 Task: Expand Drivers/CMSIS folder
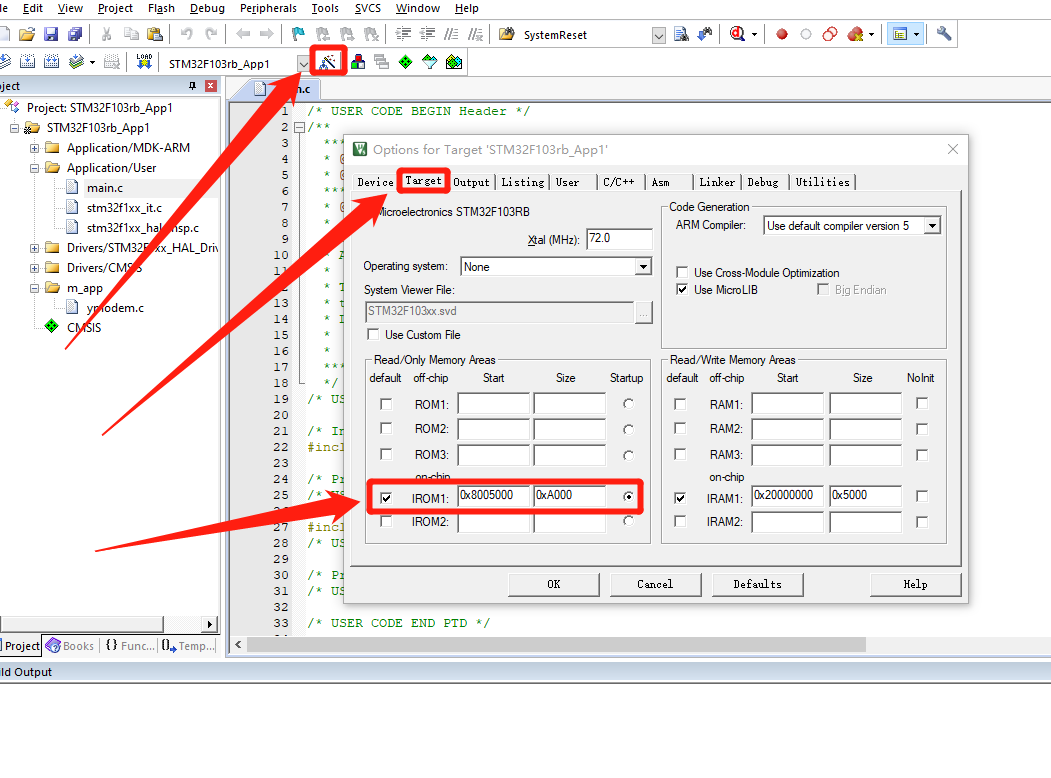pos(34,268)
